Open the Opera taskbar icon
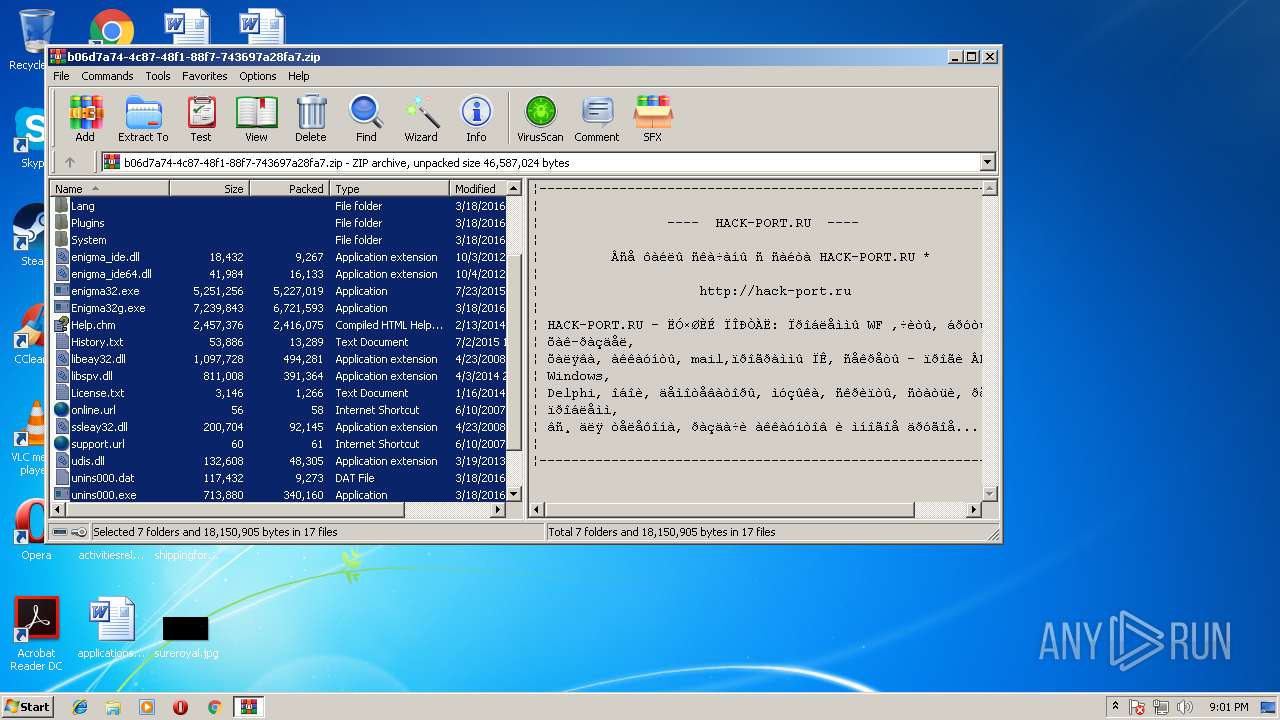The image size is (1280, 720). [181, 707]
